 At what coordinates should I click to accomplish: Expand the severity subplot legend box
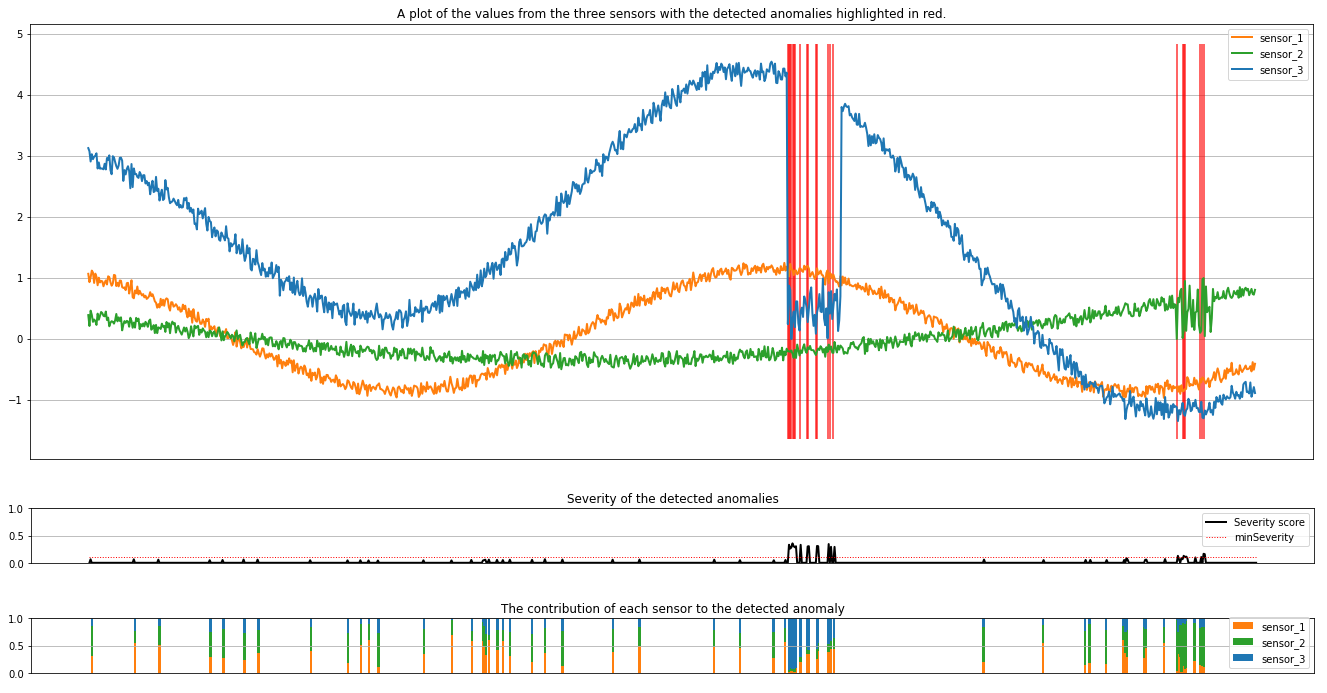point(1255,529)
